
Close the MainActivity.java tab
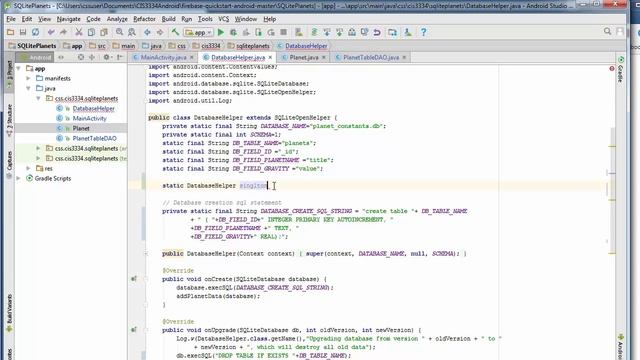point(192,58)
